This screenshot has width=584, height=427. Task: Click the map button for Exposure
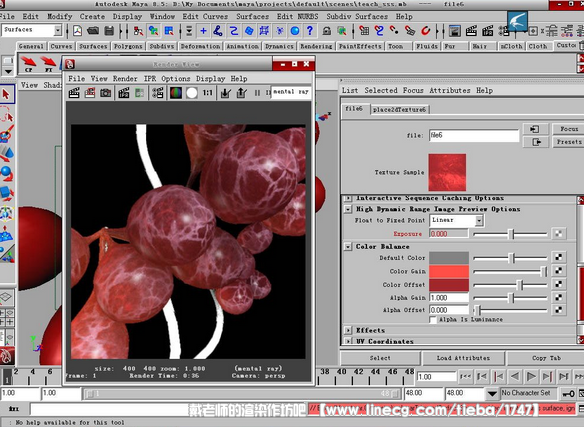[x=558, y=234]
